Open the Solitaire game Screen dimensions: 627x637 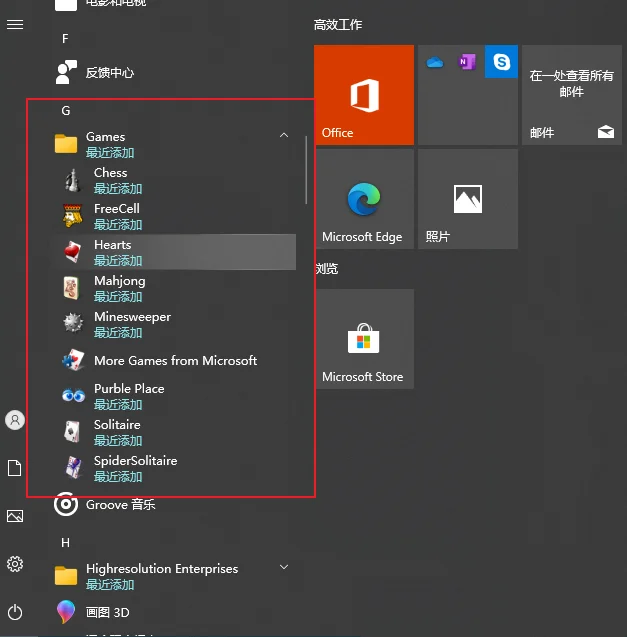click(117, 432)
